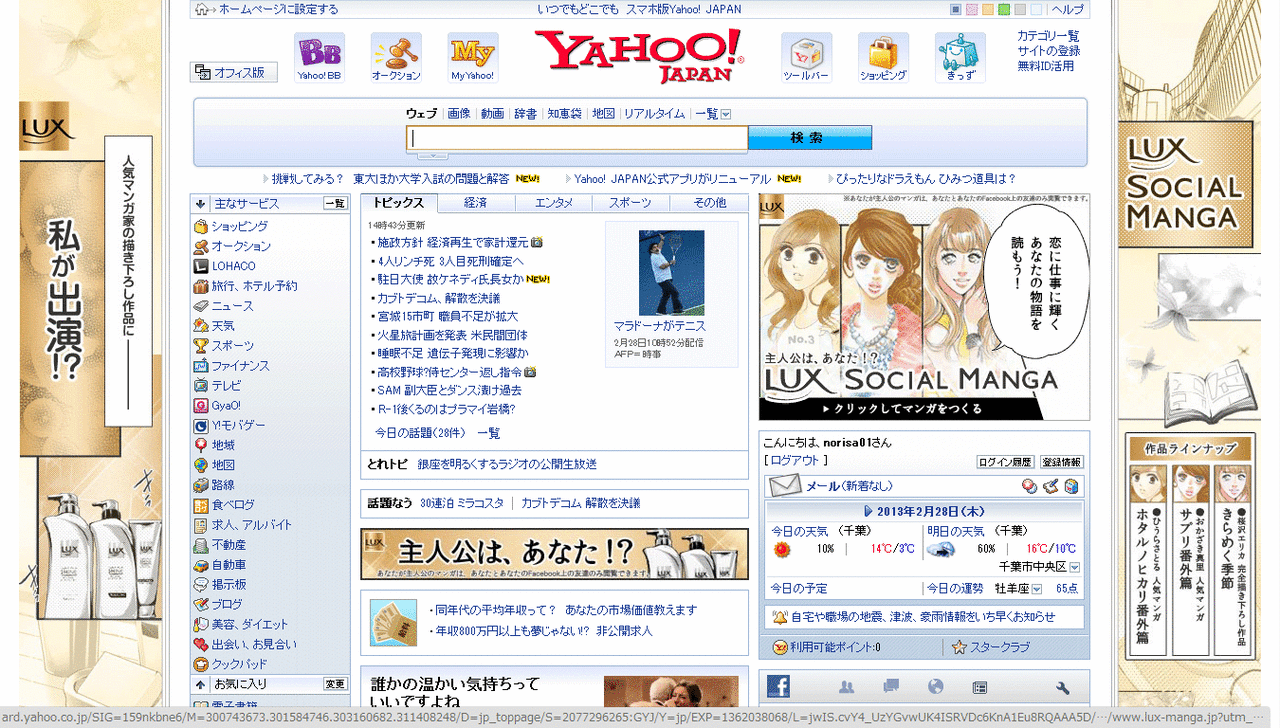
Task: Click the speech bubble icon in widget bar
Action: coord(891,687)
